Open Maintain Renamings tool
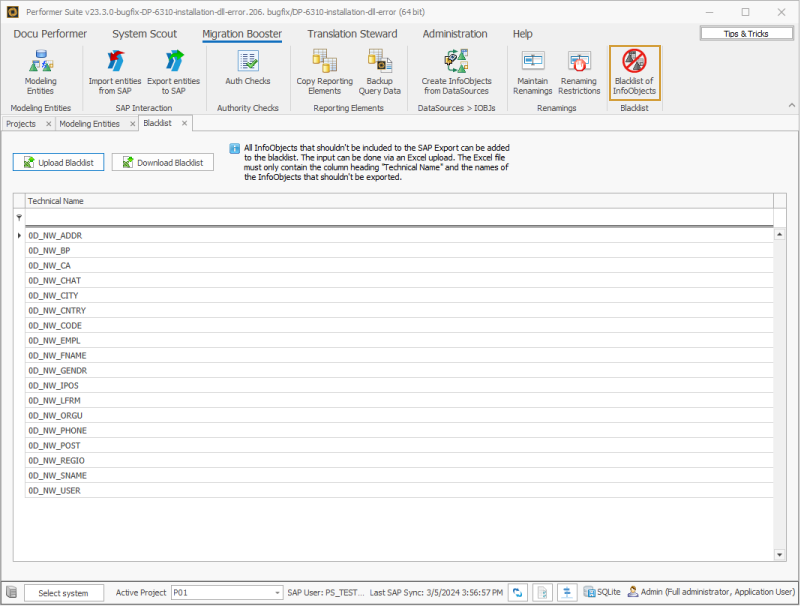The height and width of the screenshot is (606, 800). click(533, 71)
